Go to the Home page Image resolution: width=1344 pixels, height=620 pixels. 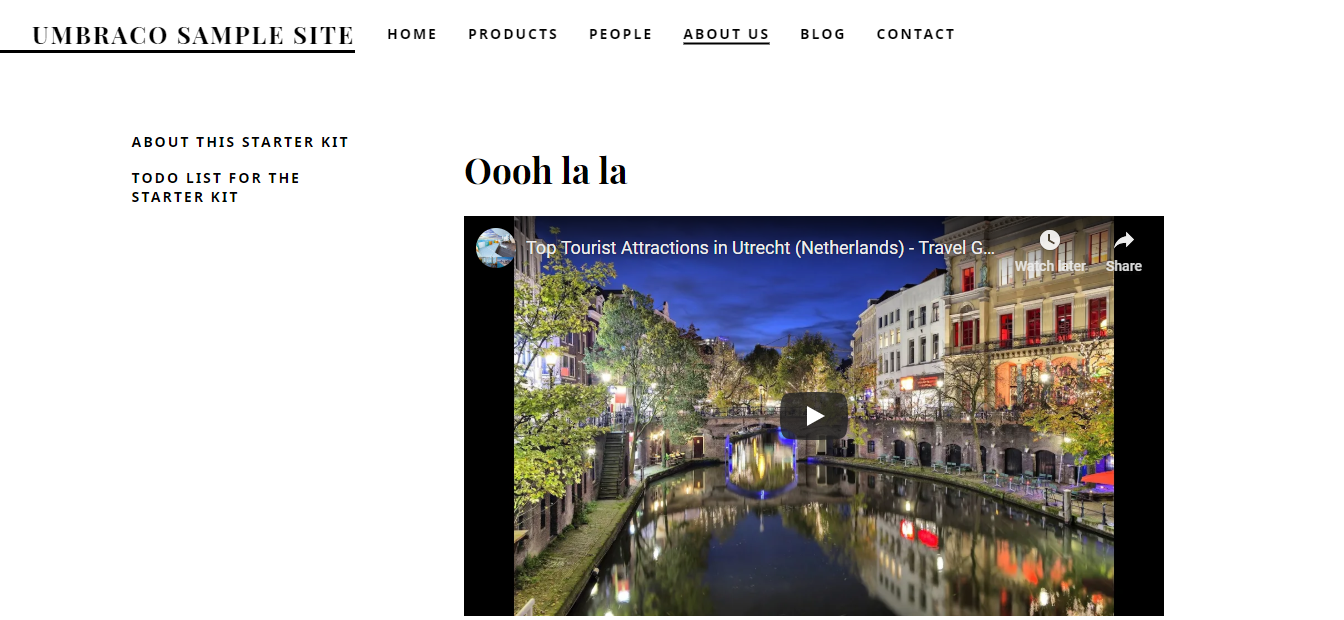[x=412, y=34]
